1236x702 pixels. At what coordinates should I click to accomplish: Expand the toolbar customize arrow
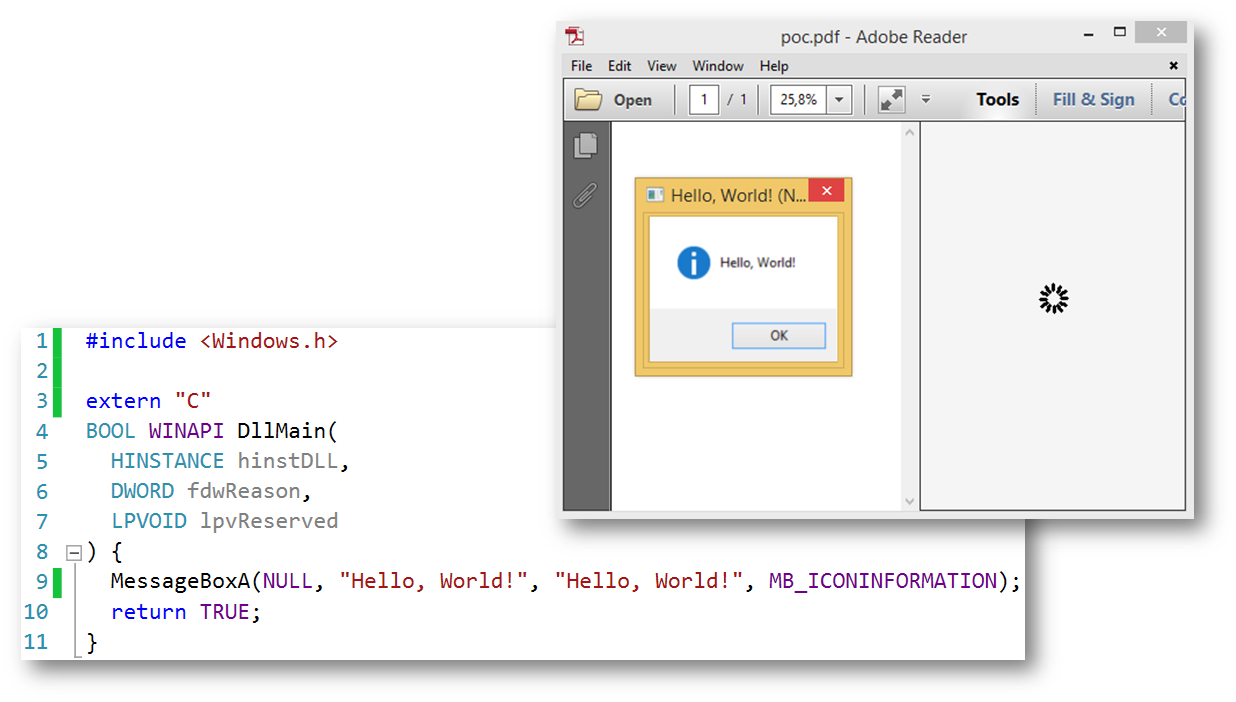tap(926, 99)
